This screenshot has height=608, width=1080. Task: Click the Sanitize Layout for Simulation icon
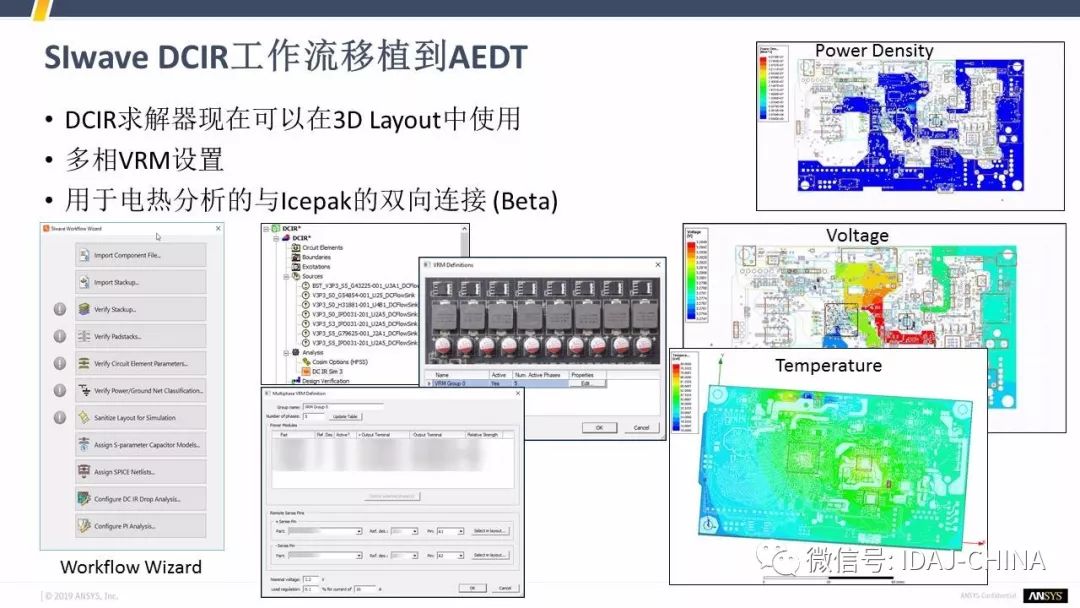84,418
